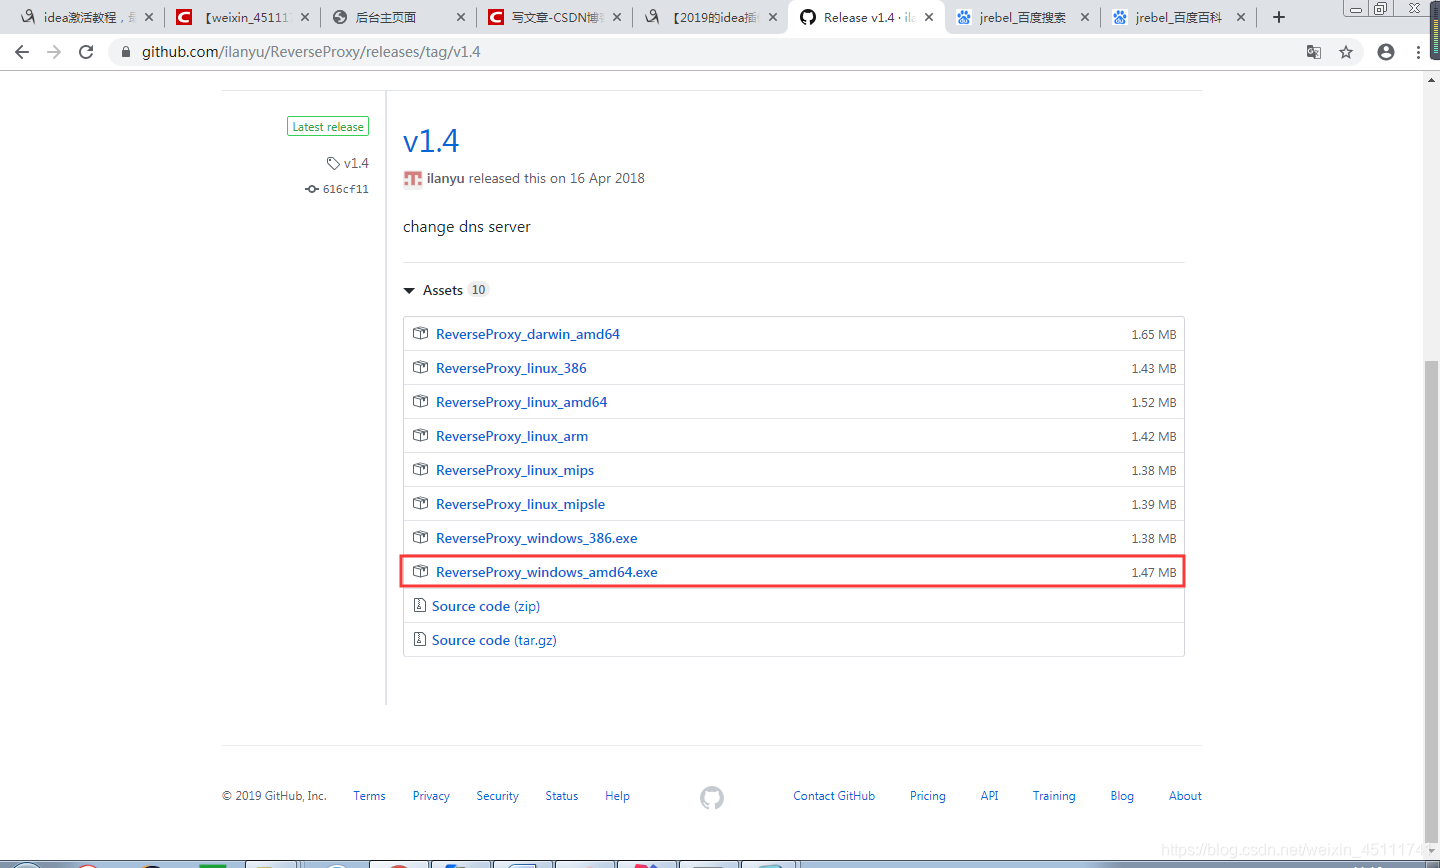
Task: Click the v1.4 release title
Action: [x=431, y=141]
